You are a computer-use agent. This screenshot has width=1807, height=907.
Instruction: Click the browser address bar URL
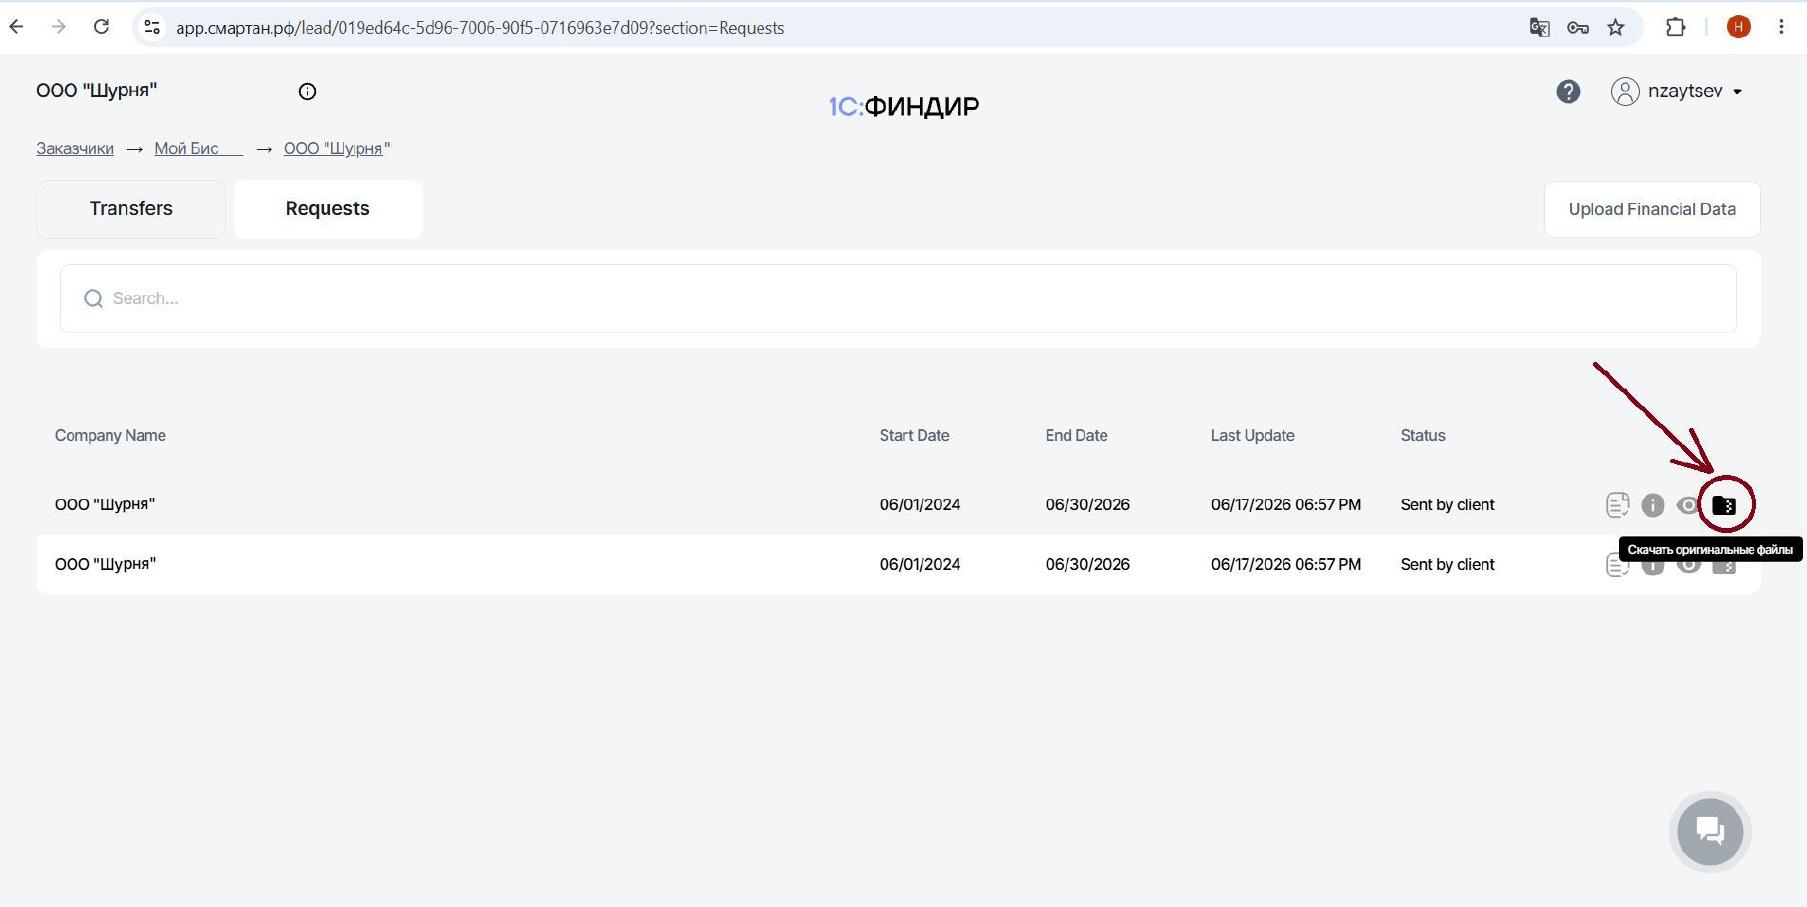pyautogui.click(x=480, y=28)
